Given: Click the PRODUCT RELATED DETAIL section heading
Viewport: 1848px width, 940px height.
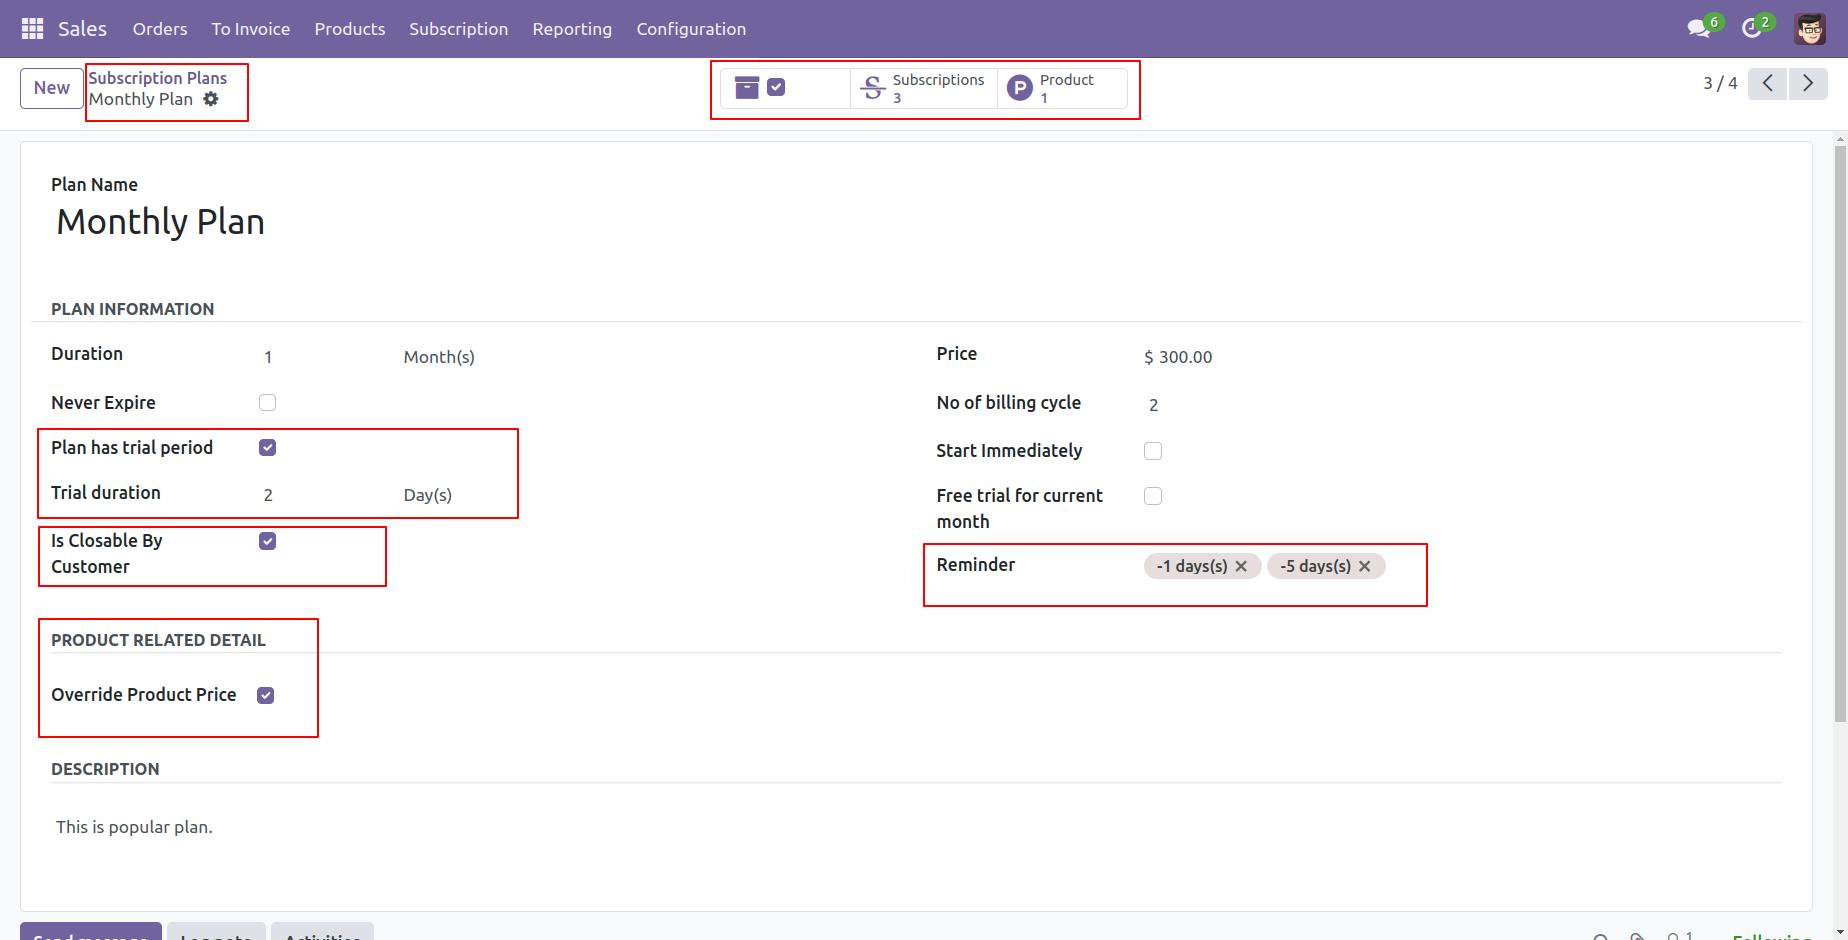Looking at the screenshot, I should (159, 640).
